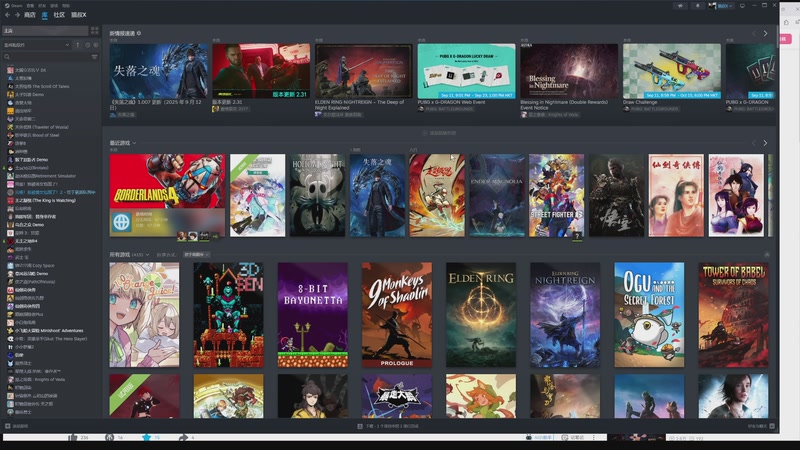Open the games filter dropdown in the sidebar

coord(37,45)
